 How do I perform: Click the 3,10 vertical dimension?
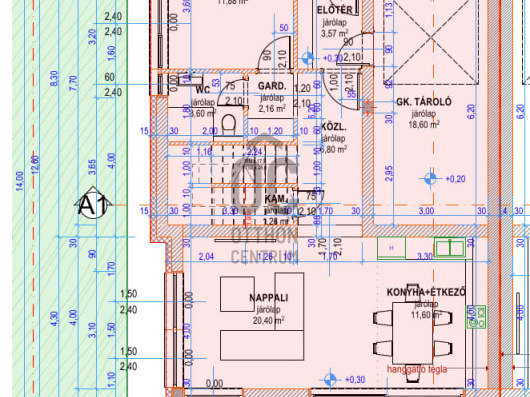[x=93, y=330]
